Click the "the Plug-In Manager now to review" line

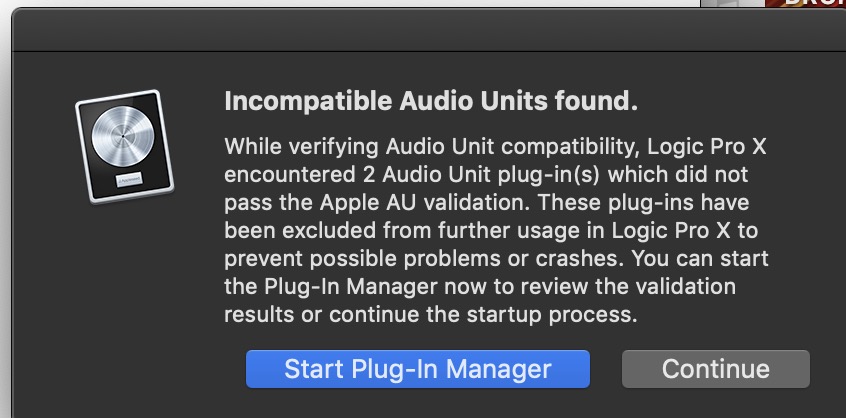[480, 287]
